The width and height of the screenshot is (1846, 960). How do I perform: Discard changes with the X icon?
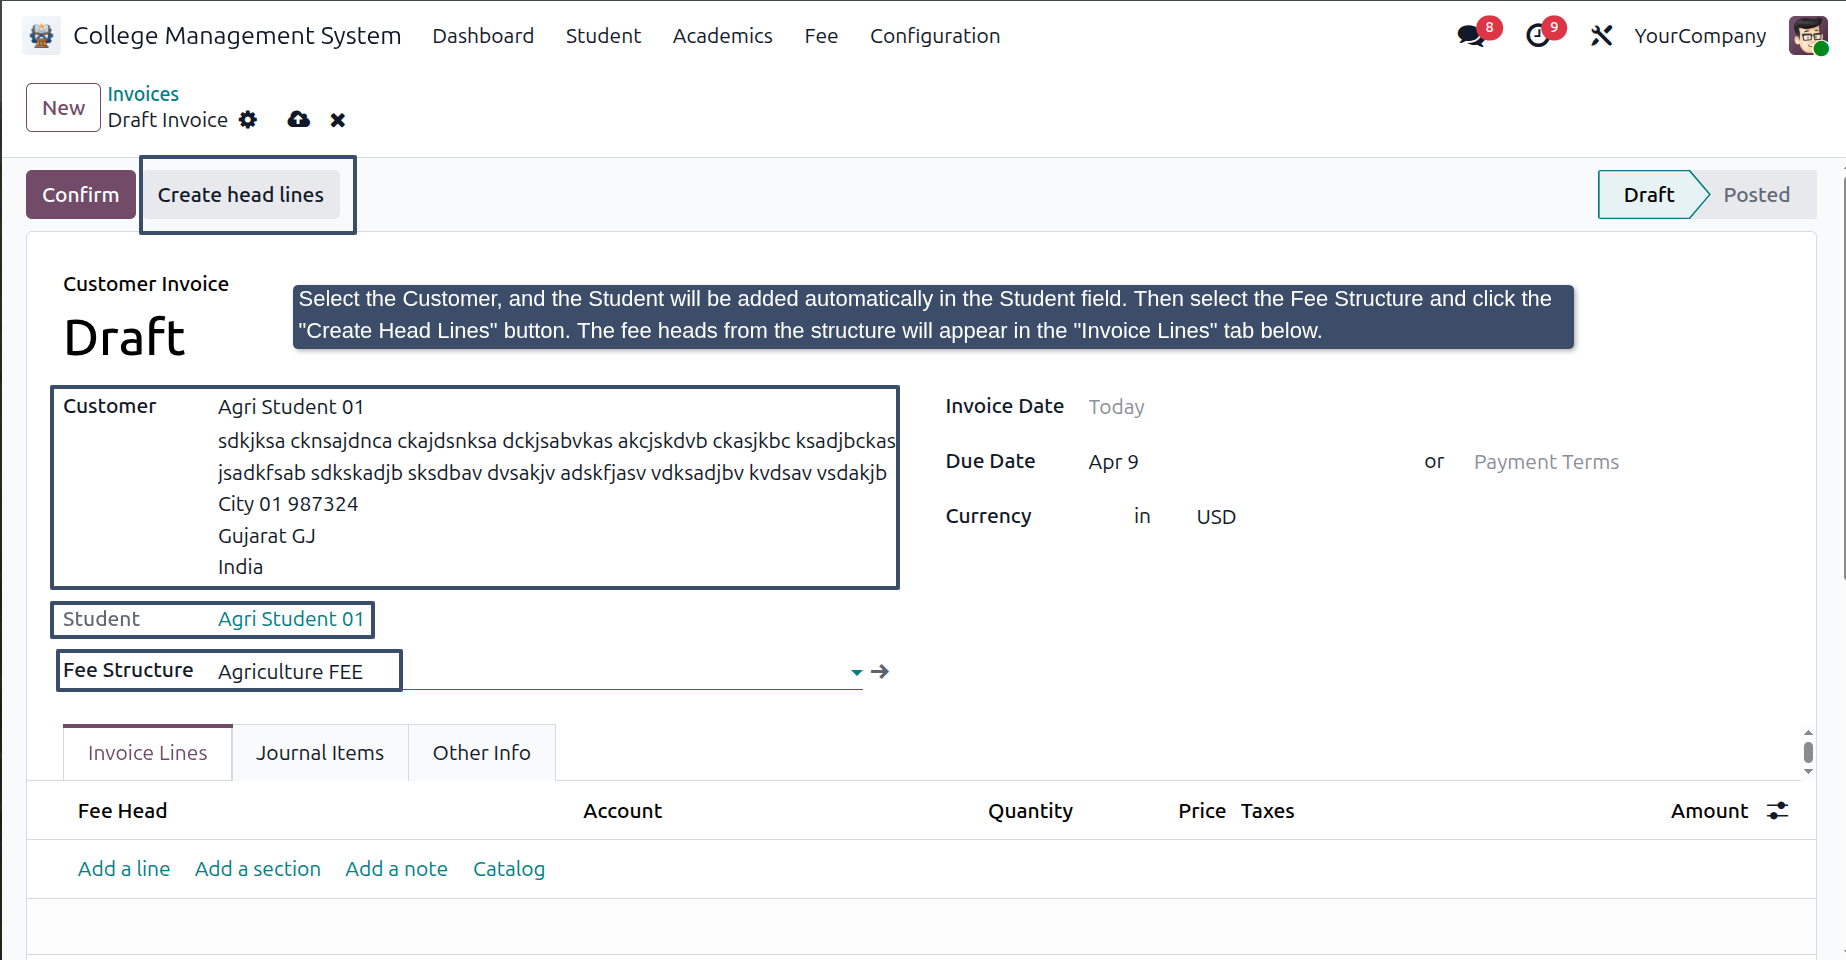[338, 120]
